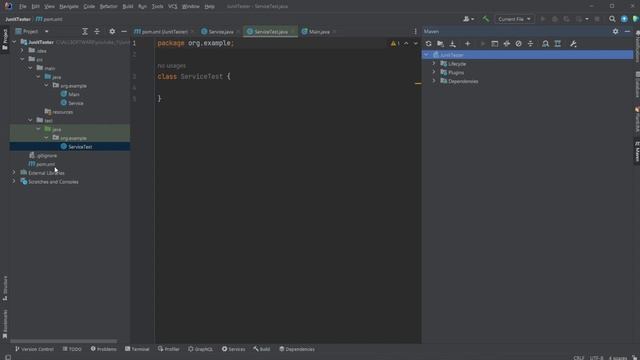Image resolution: width=640 pixels, height=360 pixels.
Task: Collapse the main folder
Action: click(x=30, y=68)
